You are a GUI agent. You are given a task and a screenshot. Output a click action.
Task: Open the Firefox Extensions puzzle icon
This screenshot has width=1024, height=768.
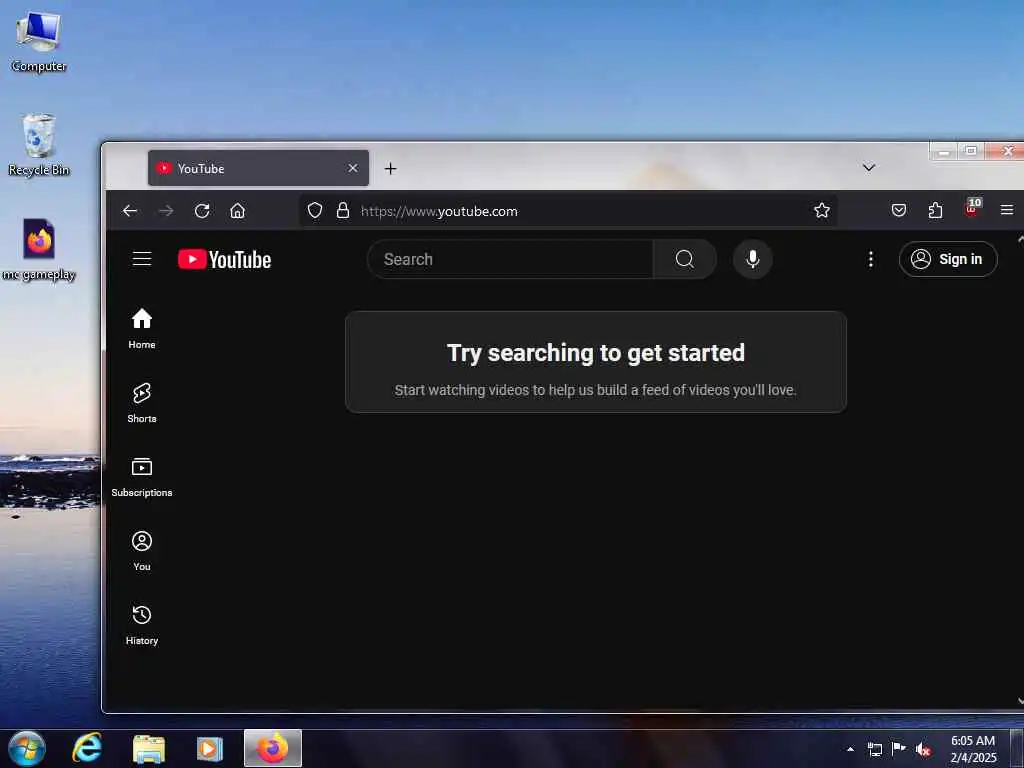point(935,210)
